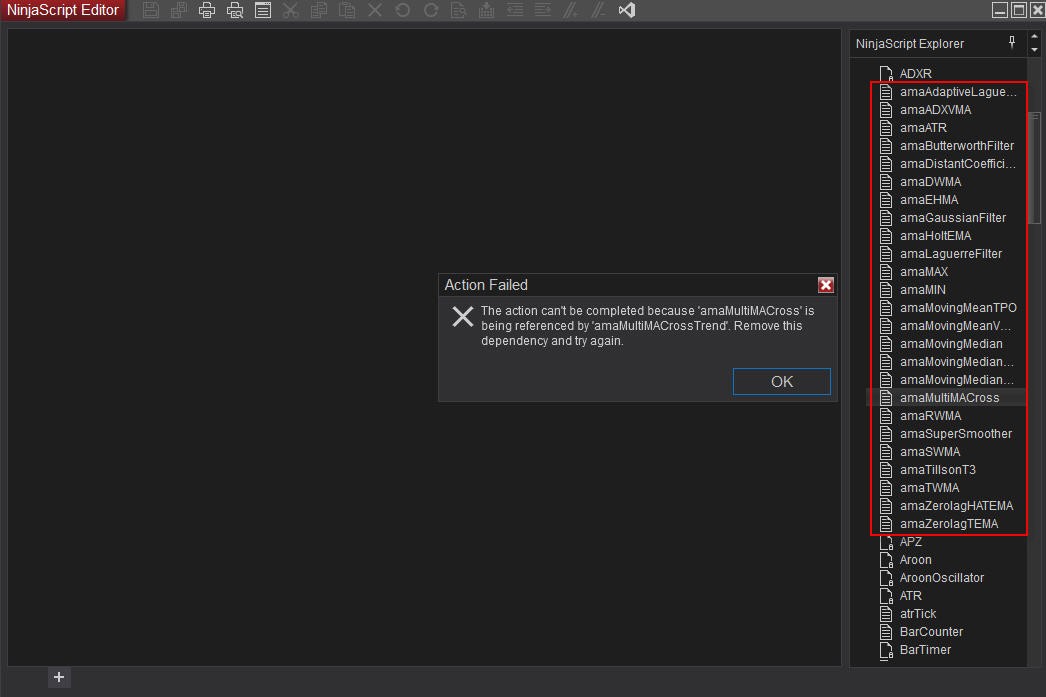This screenshot has height=697, width=1046.
Task: Select amaZerolagHATEMA script
Action: click(956, 506)
